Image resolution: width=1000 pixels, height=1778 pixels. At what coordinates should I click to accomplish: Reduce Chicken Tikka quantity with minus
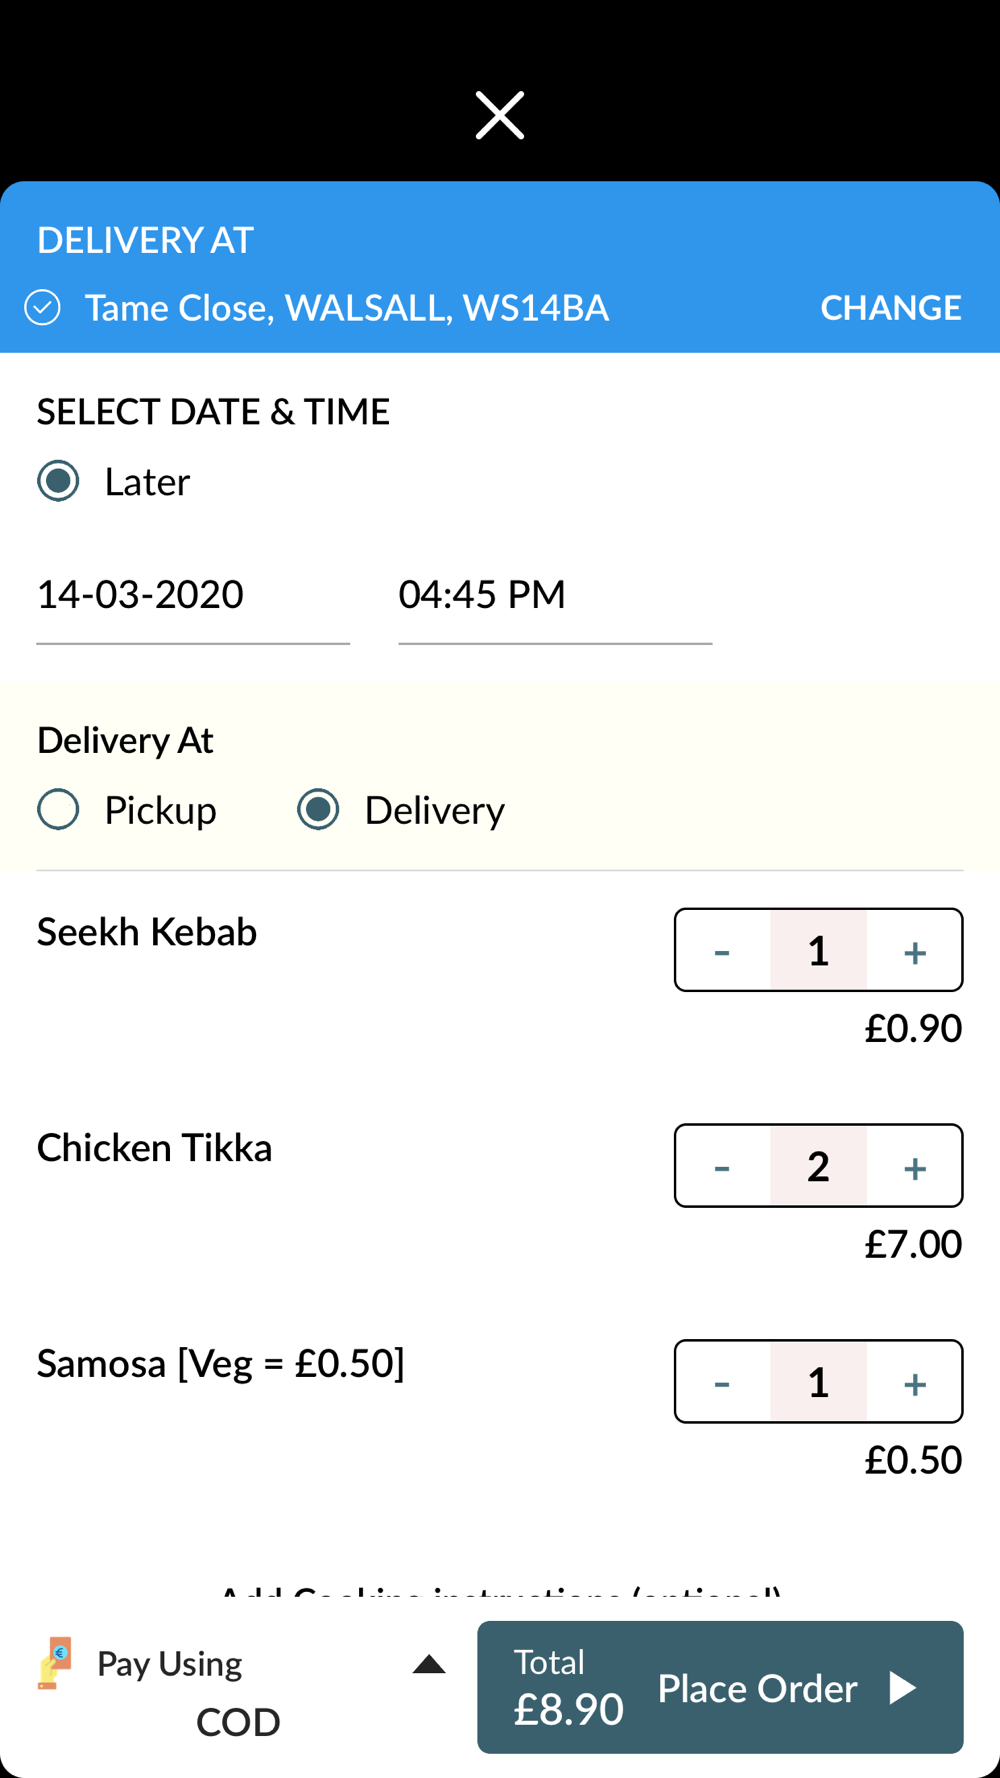click(x=722, y=1167)
